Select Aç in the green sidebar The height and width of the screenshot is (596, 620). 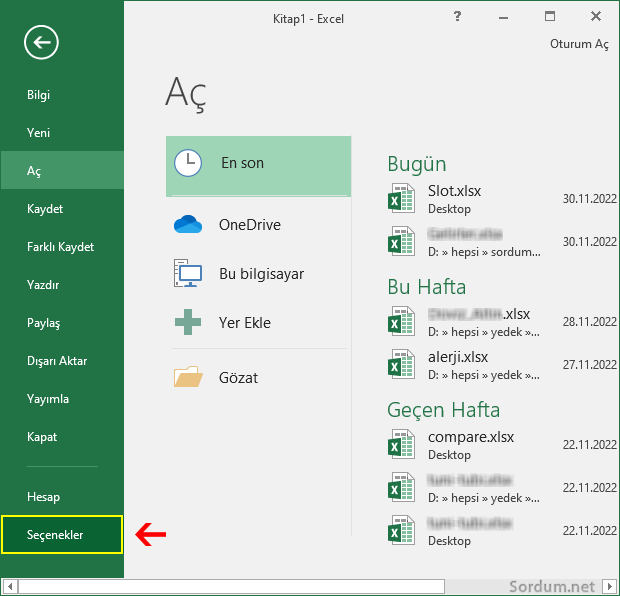pyautogui.click(x=62, y=170)
